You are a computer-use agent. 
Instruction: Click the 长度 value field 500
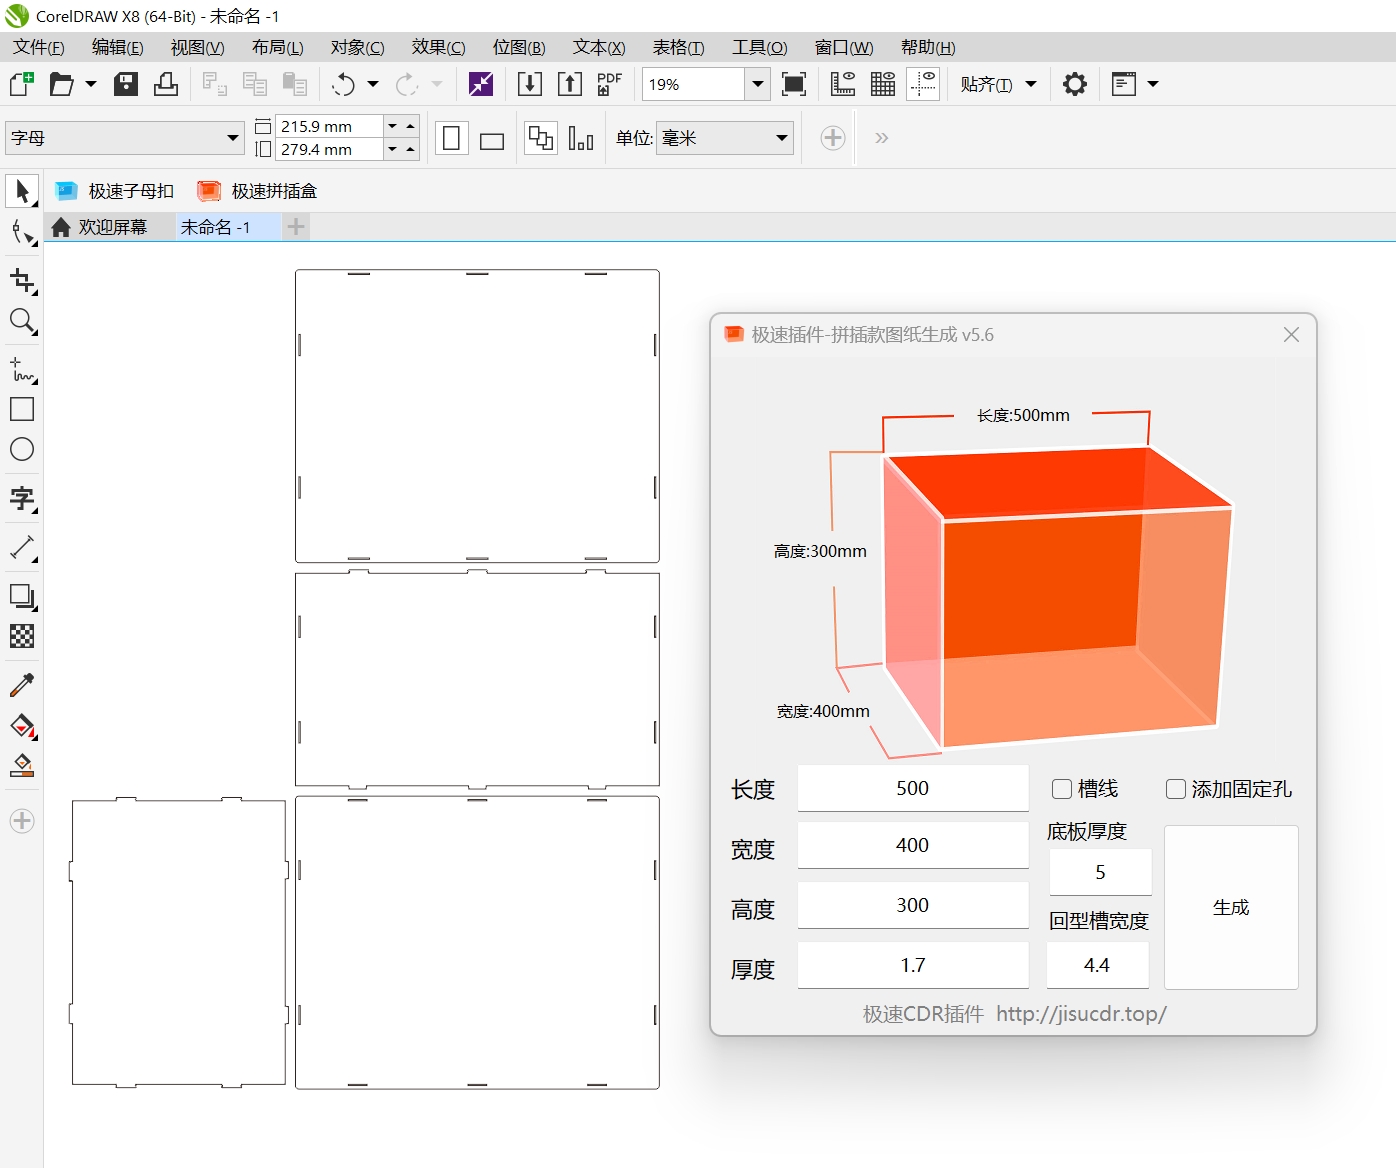(x=913, y=788)
